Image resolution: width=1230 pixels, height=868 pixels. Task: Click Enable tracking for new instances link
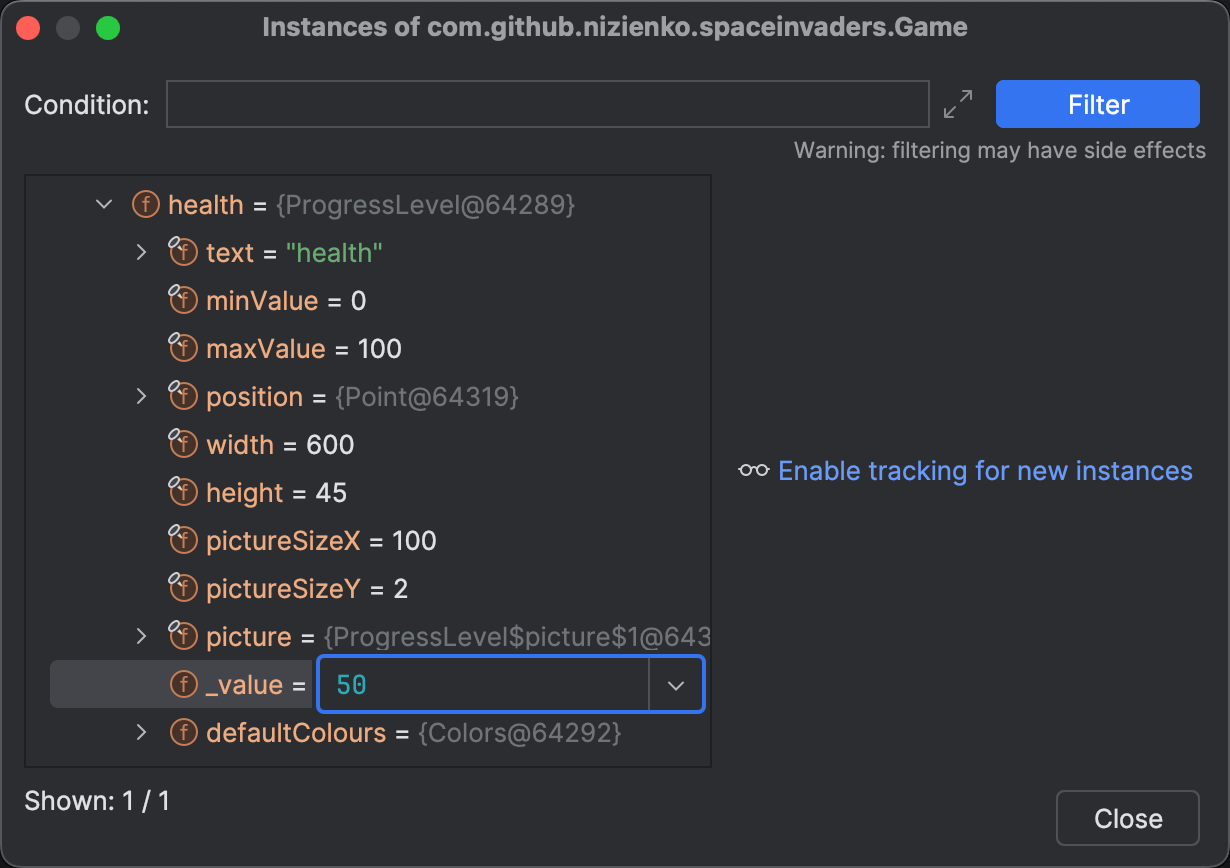tap(985, 471)
